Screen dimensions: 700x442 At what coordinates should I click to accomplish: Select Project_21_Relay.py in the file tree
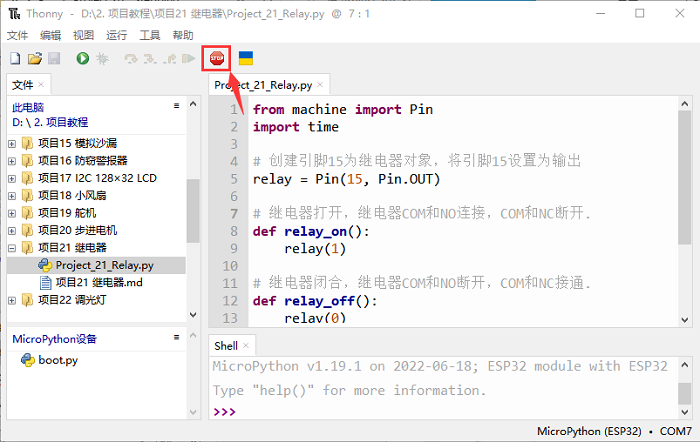(104, 265)
